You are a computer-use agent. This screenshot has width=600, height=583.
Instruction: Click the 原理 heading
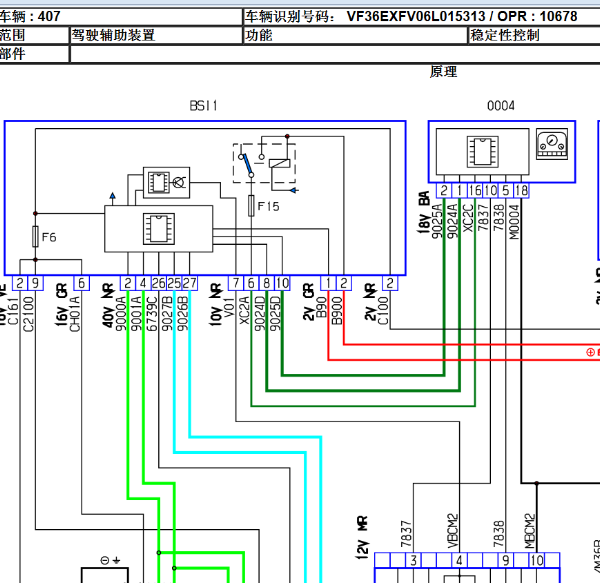pos(443,72)
